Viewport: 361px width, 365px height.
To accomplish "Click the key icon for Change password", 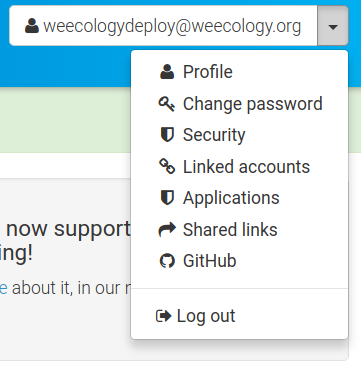I will pyautogui.click(x=167, y=104).
